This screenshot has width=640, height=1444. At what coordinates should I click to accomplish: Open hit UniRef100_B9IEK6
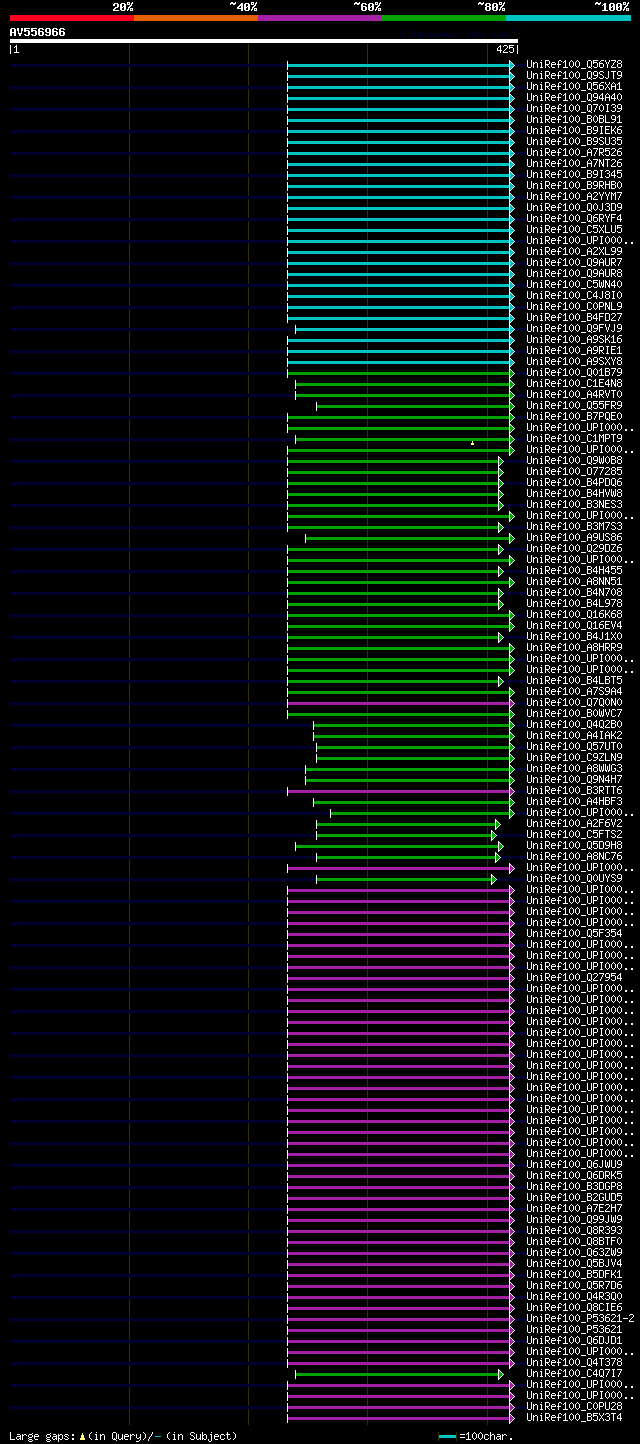coord(574,130)
